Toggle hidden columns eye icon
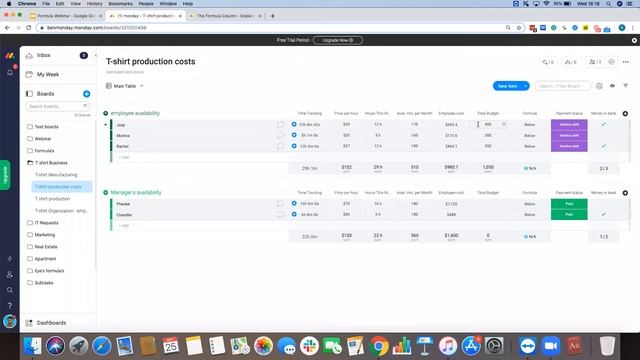 click(x=612, y=86)
